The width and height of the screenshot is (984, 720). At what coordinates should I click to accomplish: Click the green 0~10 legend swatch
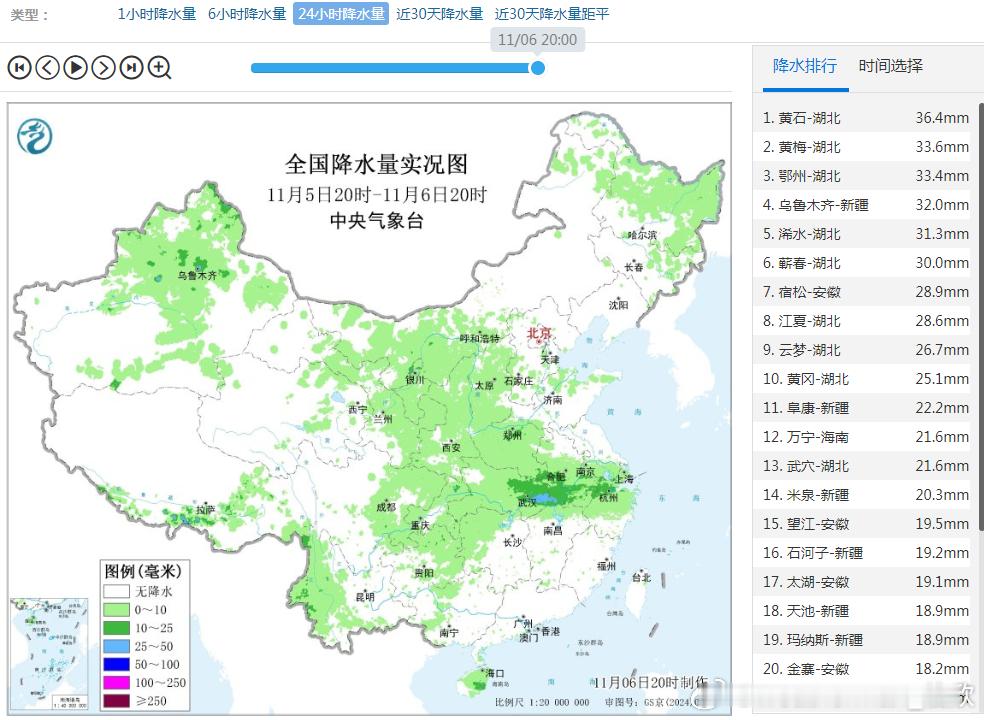coord(119,608)
